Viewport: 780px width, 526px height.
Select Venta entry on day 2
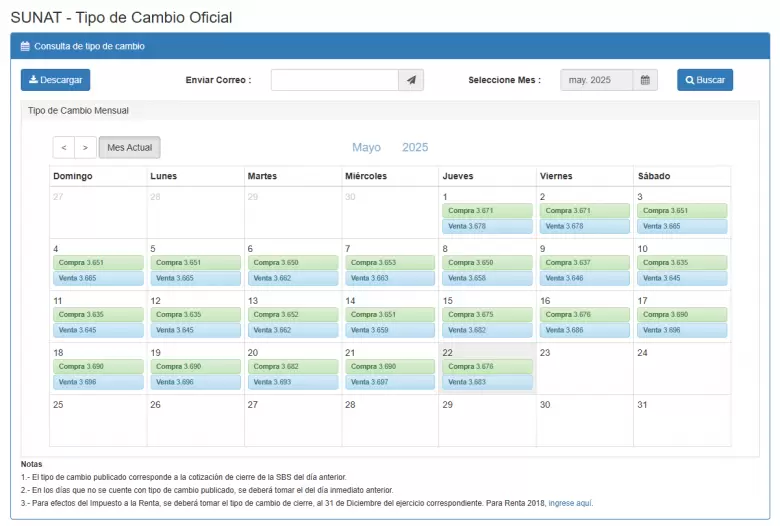pos(585,226)
